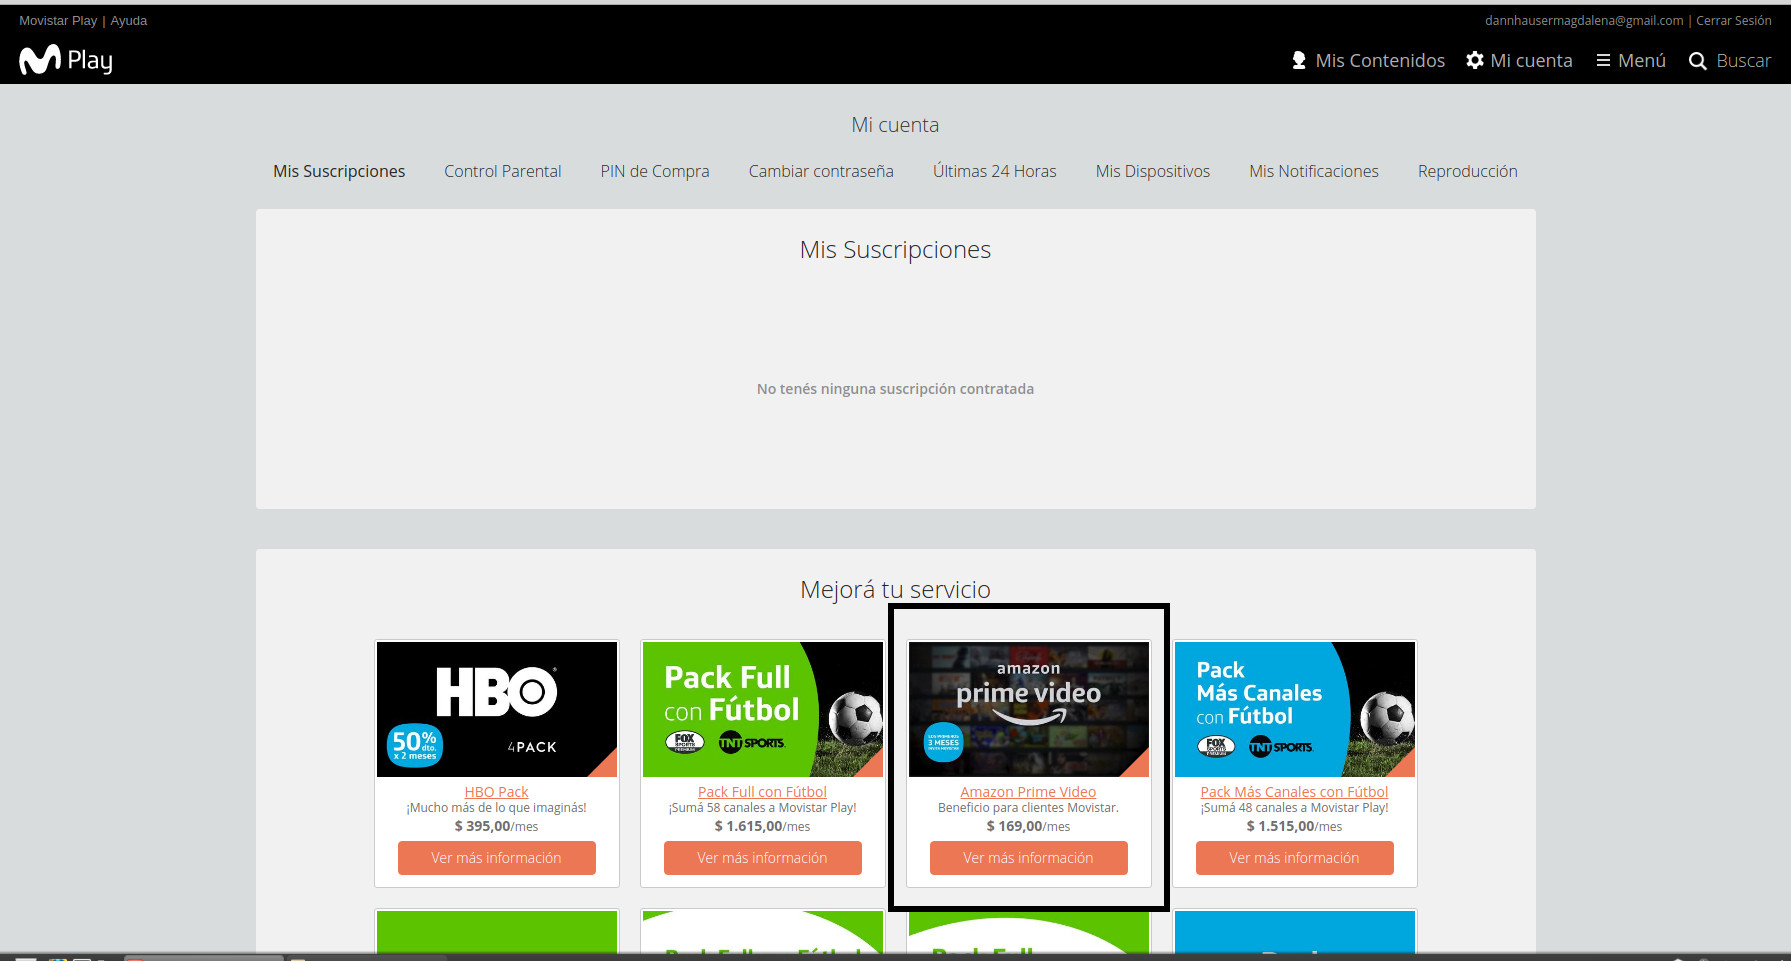Screen dimensions: 1791x961
Task: Open the Mis Notificaciones tab
Action: coord(1313,171)
